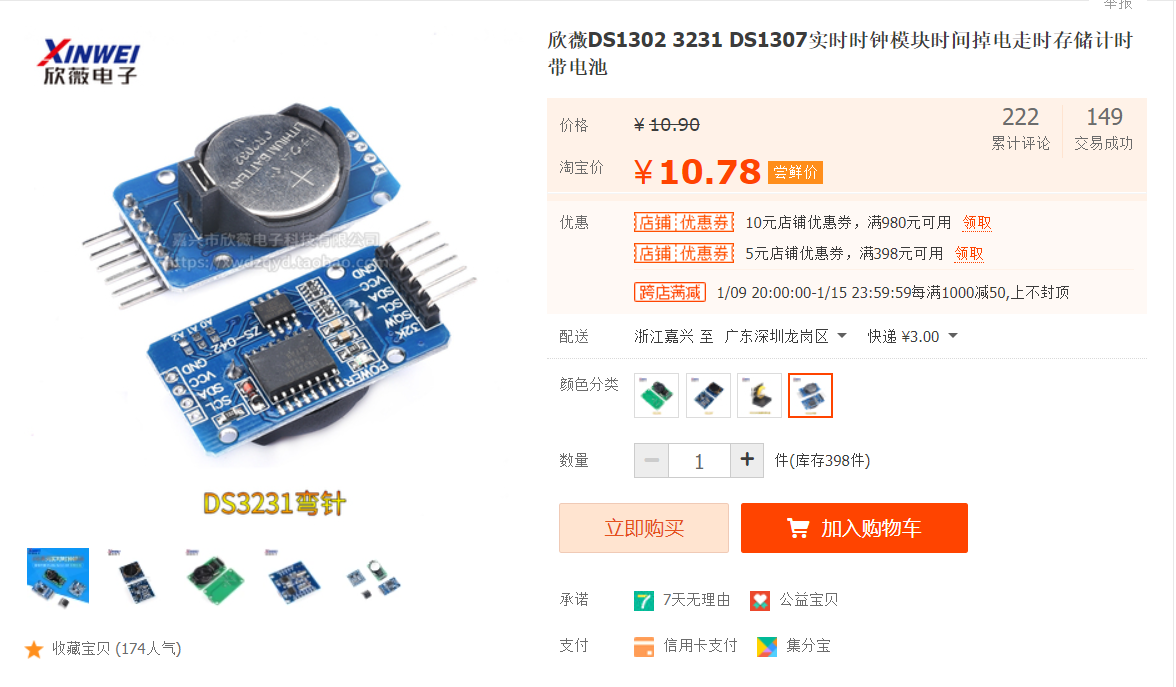Select the first green module color option

(656, 395)
